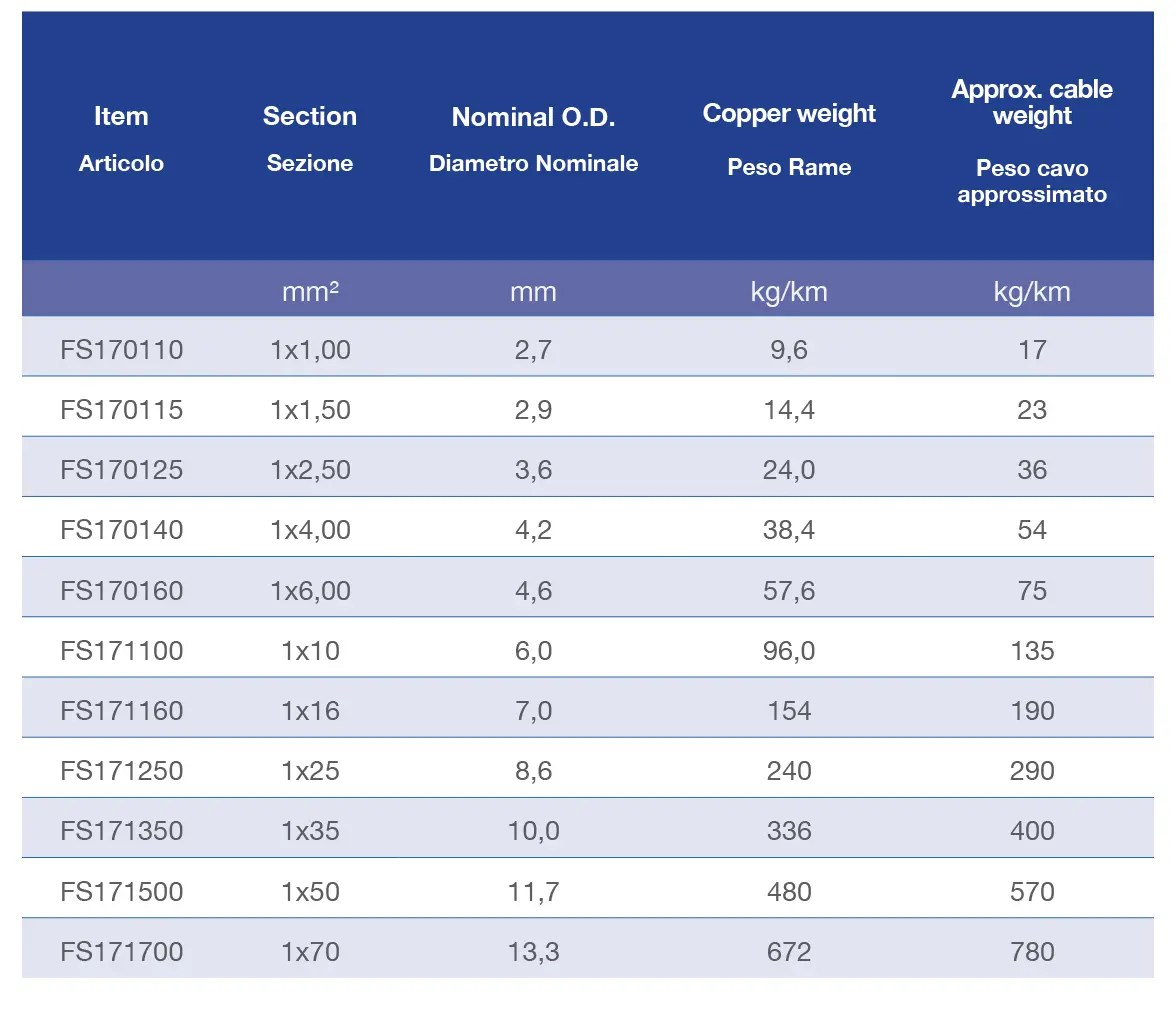Click nominal diameter value 8,6
This screenshot has width=1176, height=1014.
tap(533, 770)
